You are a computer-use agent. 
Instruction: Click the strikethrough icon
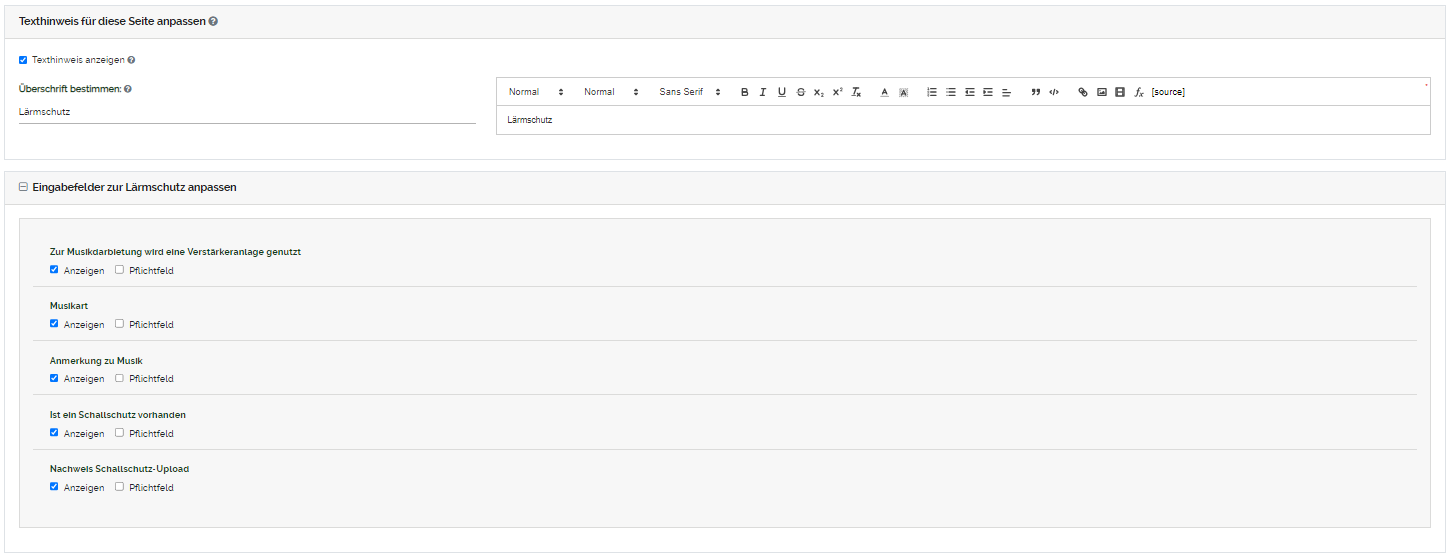click(800, 92)
